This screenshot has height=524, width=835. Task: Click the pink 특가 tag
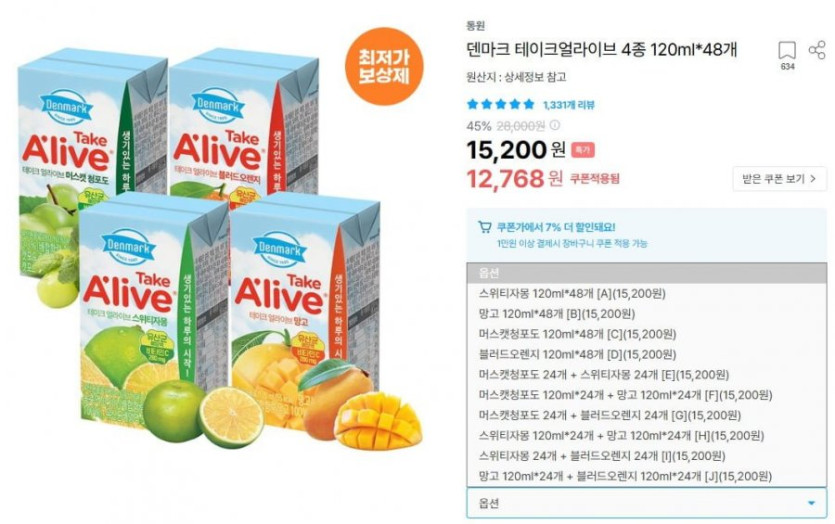tap(583, 150)
